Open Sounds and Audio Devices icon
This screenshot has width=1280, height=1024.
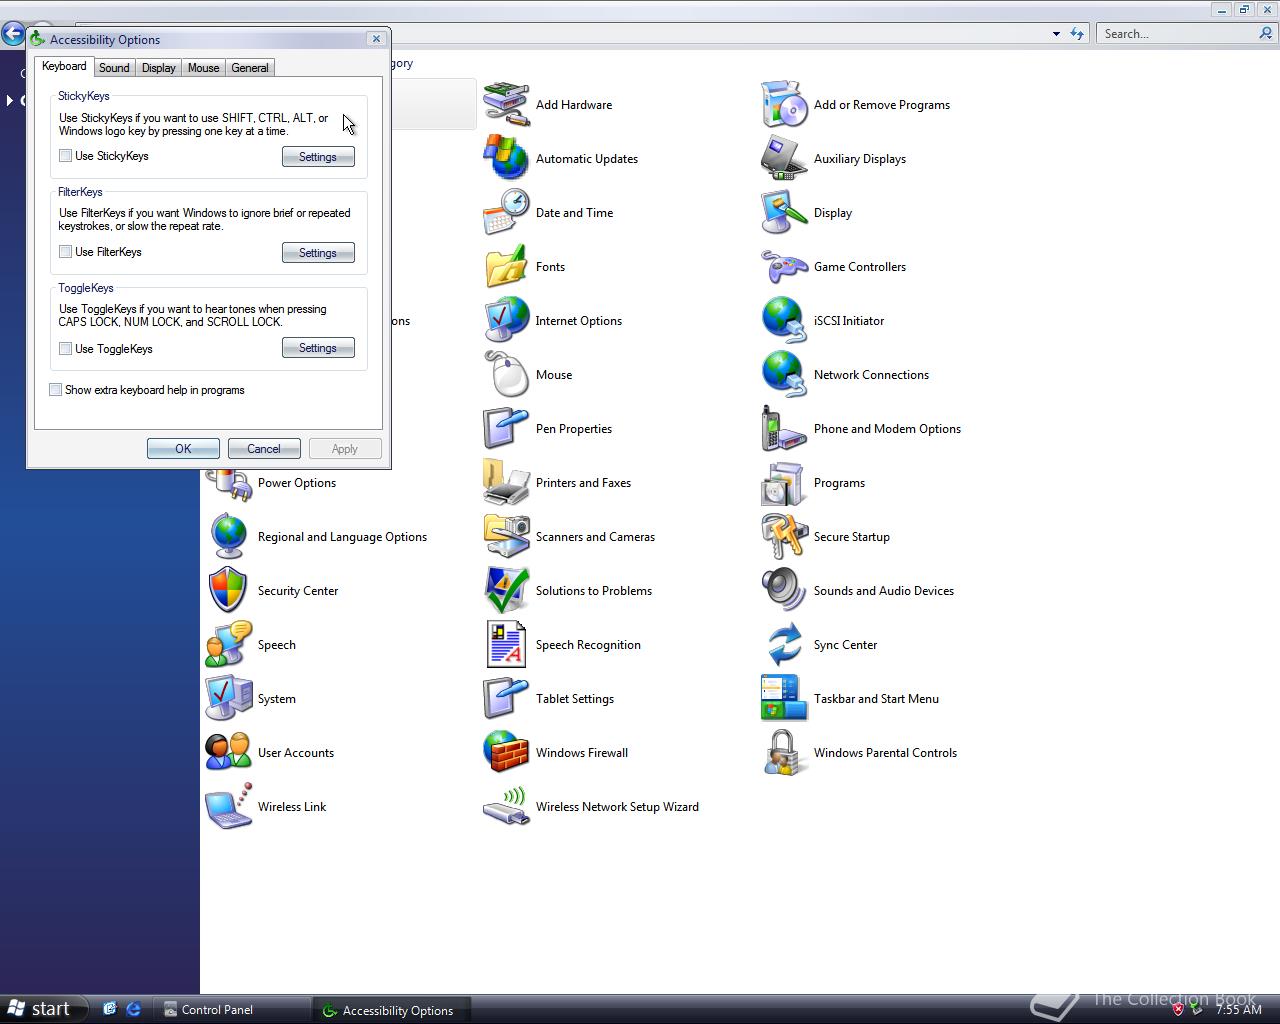(x=784, y=591)
